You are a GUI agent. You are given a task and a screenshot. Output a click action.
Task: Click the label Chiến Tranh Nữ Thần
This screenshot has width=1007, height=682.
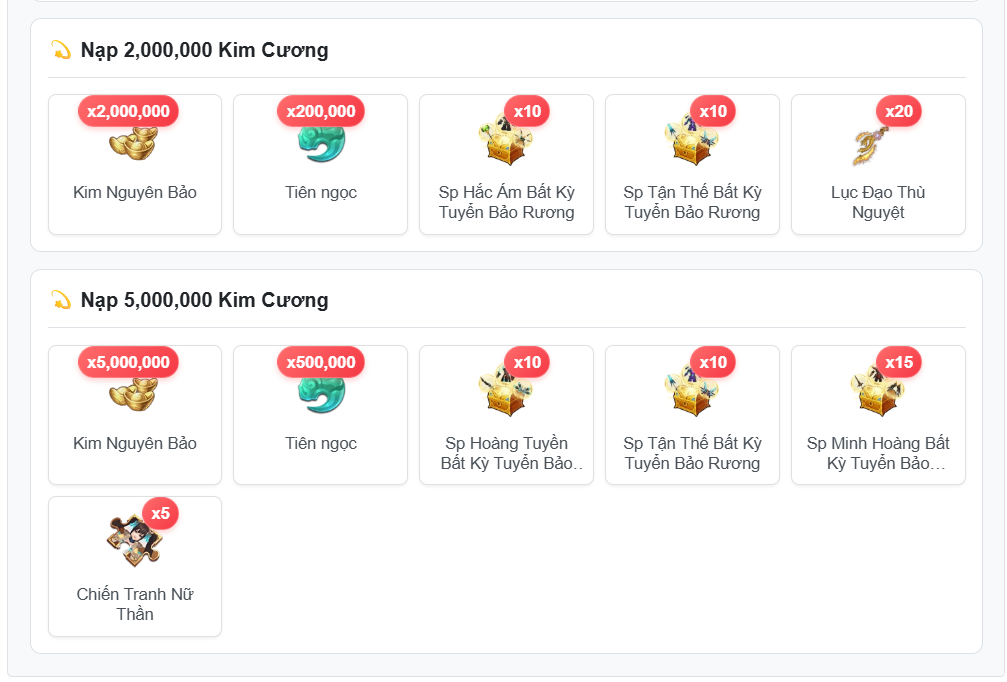pyautogui.click(x=135, y=604)
